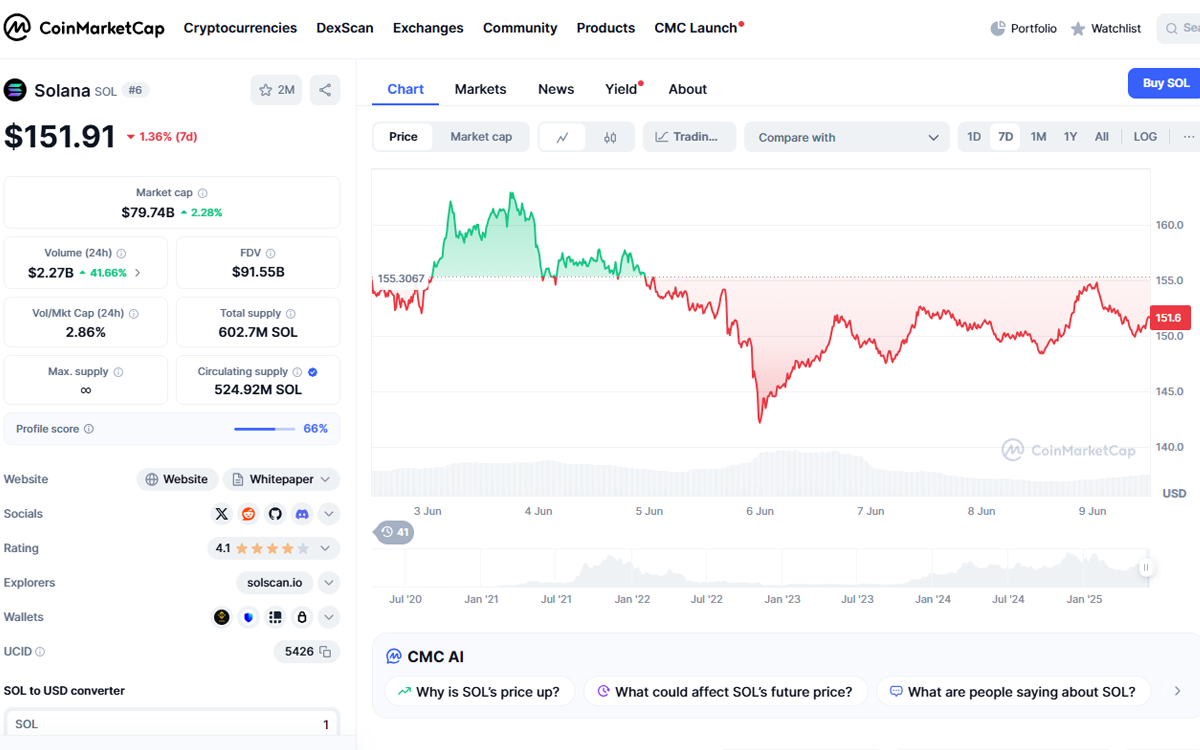Expand the Wallets list chevron

click(x=329, y=617)
